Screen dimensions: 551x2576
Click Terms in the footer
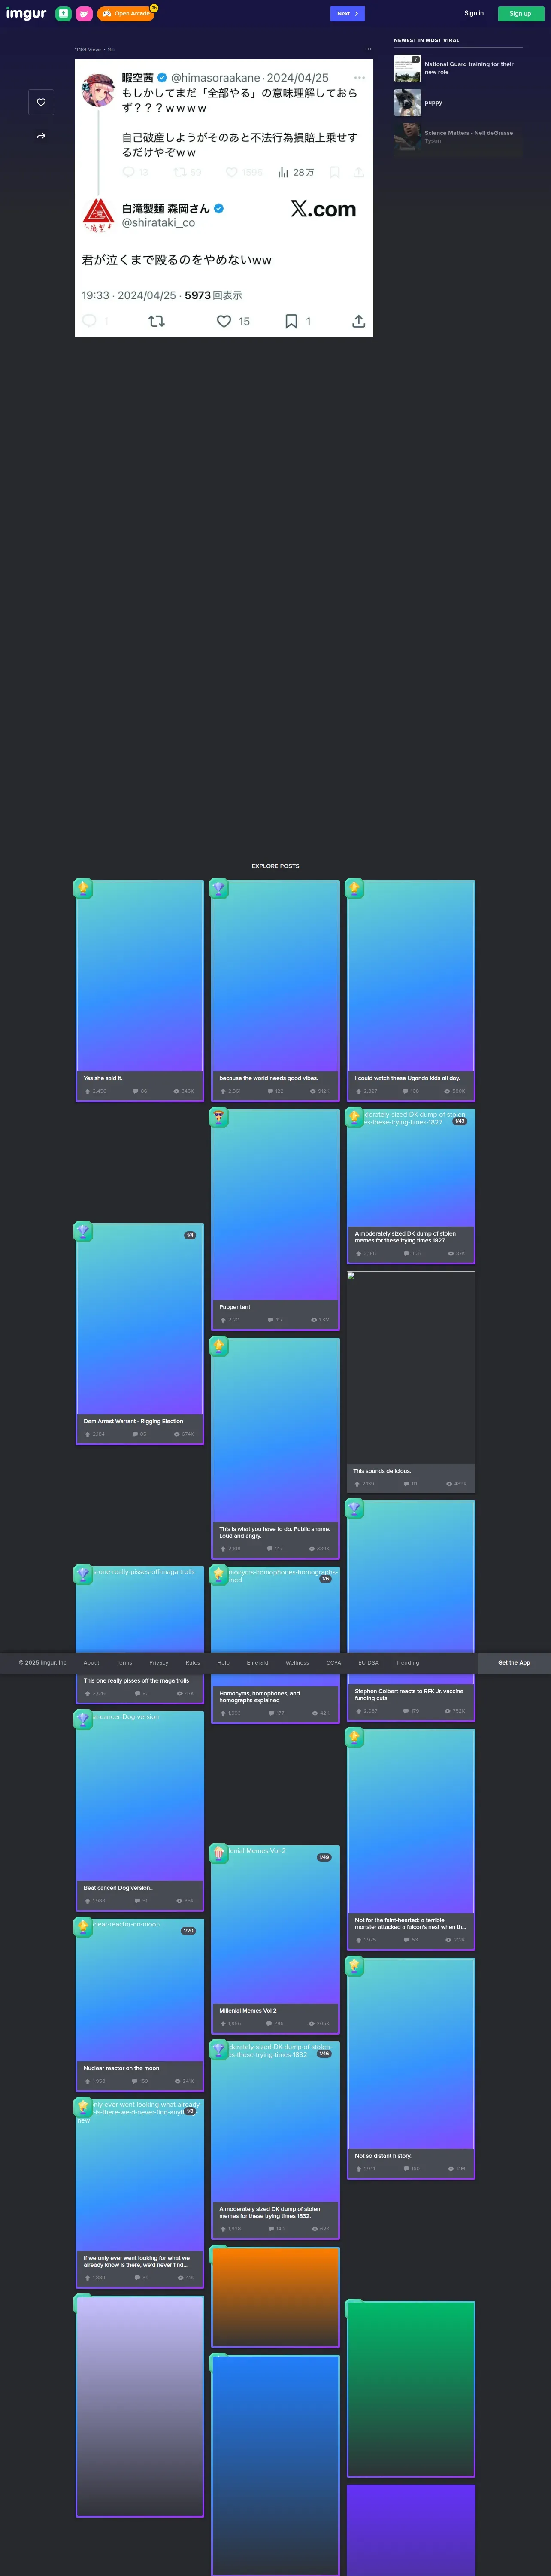tap(124, 1662)
